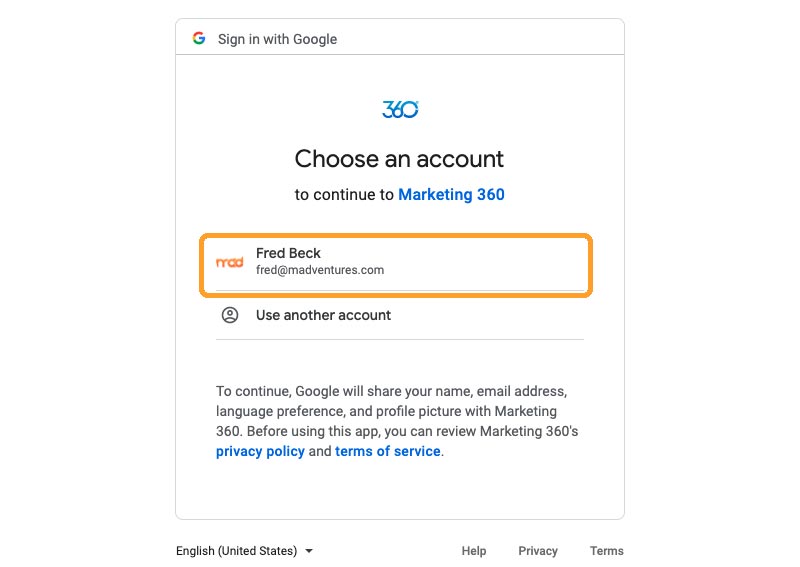Screen dimensions: 800x567
Task: Select the Fred Beck account
Action: click(396, 265)
